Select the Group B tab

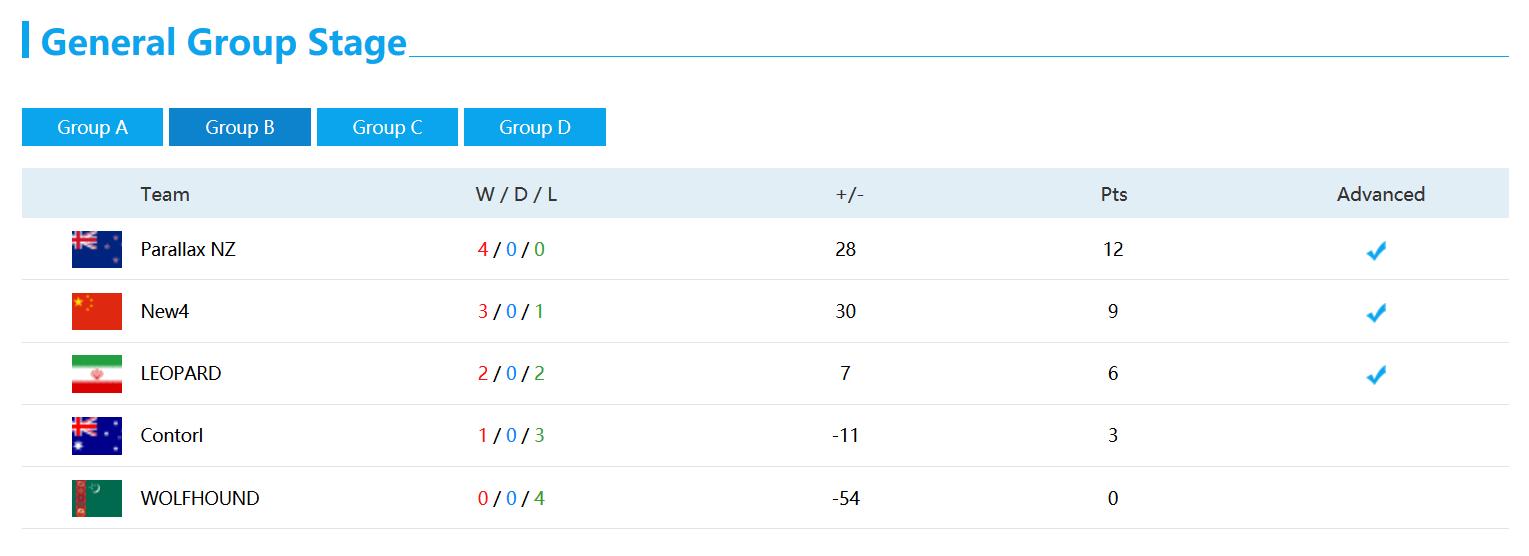coord(240,127)
